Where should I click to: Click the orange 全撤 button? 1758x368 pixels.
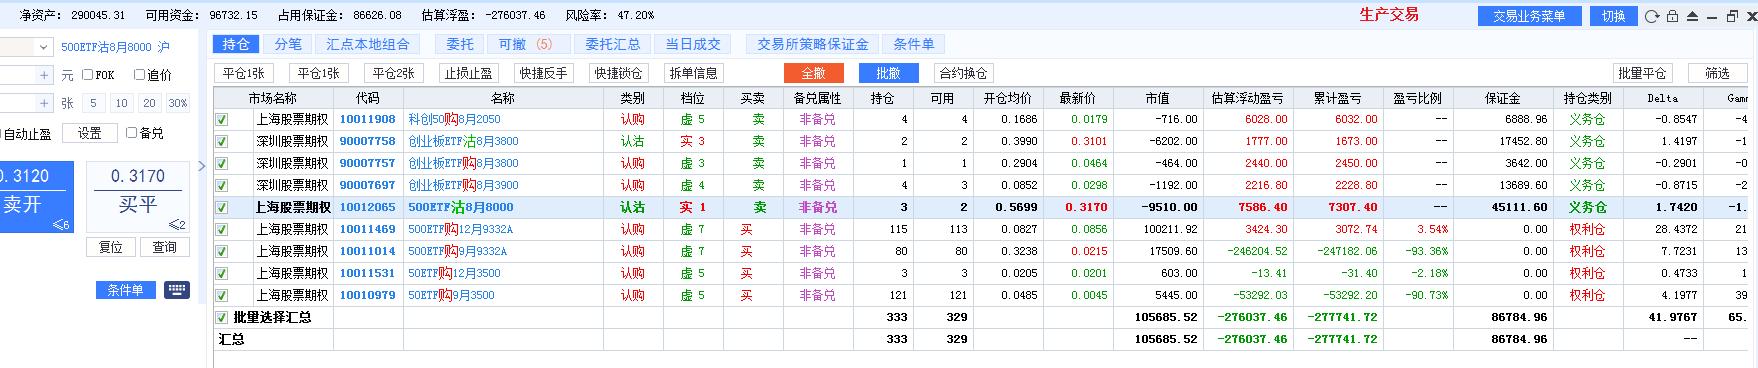click(x=813, y=73)
